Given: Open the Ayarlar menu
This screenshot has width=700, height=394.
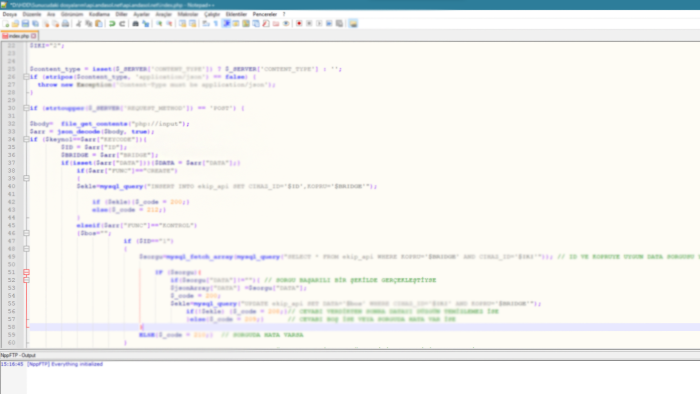Looking at the screenshot, I should point(142,14).
